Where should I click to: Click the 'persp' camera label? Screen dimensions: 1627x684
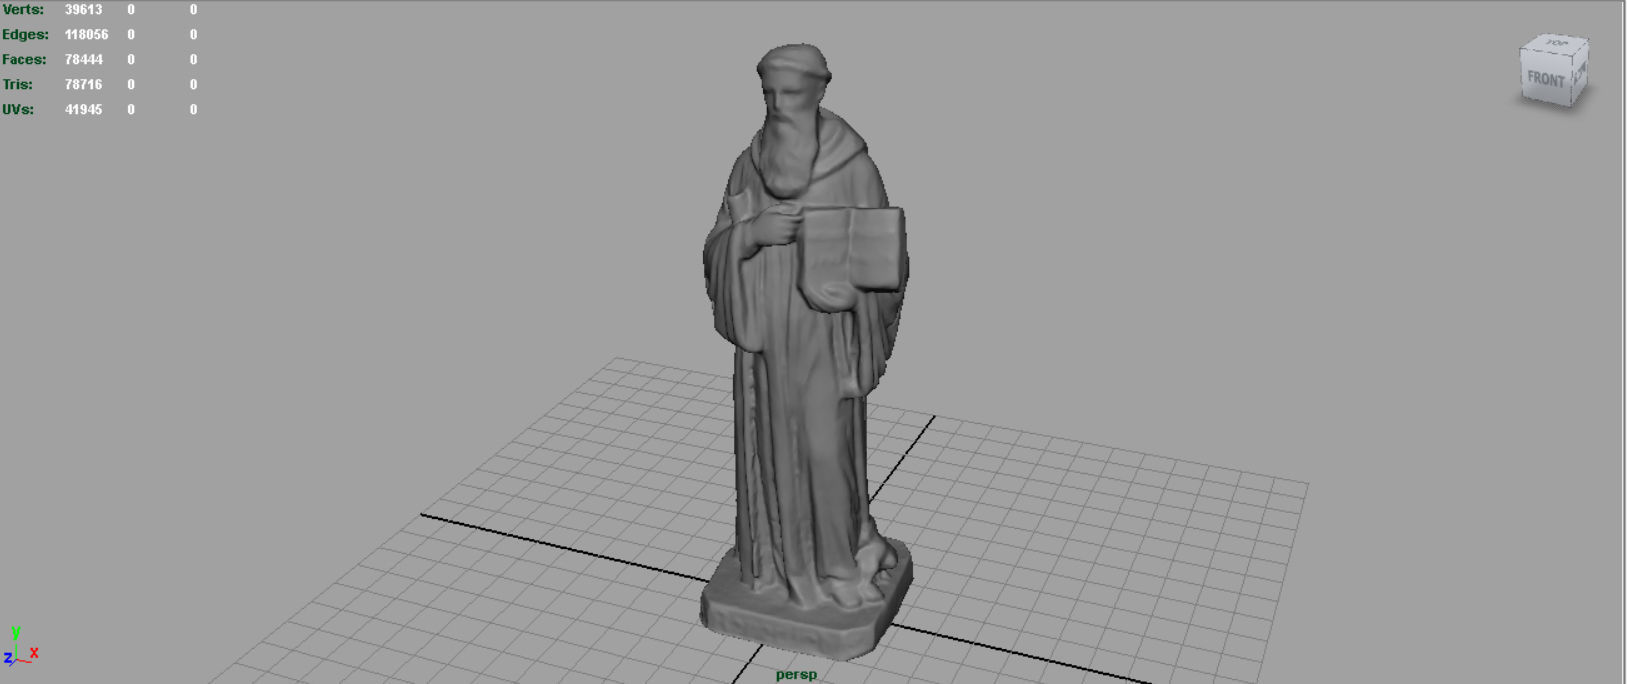796,675
